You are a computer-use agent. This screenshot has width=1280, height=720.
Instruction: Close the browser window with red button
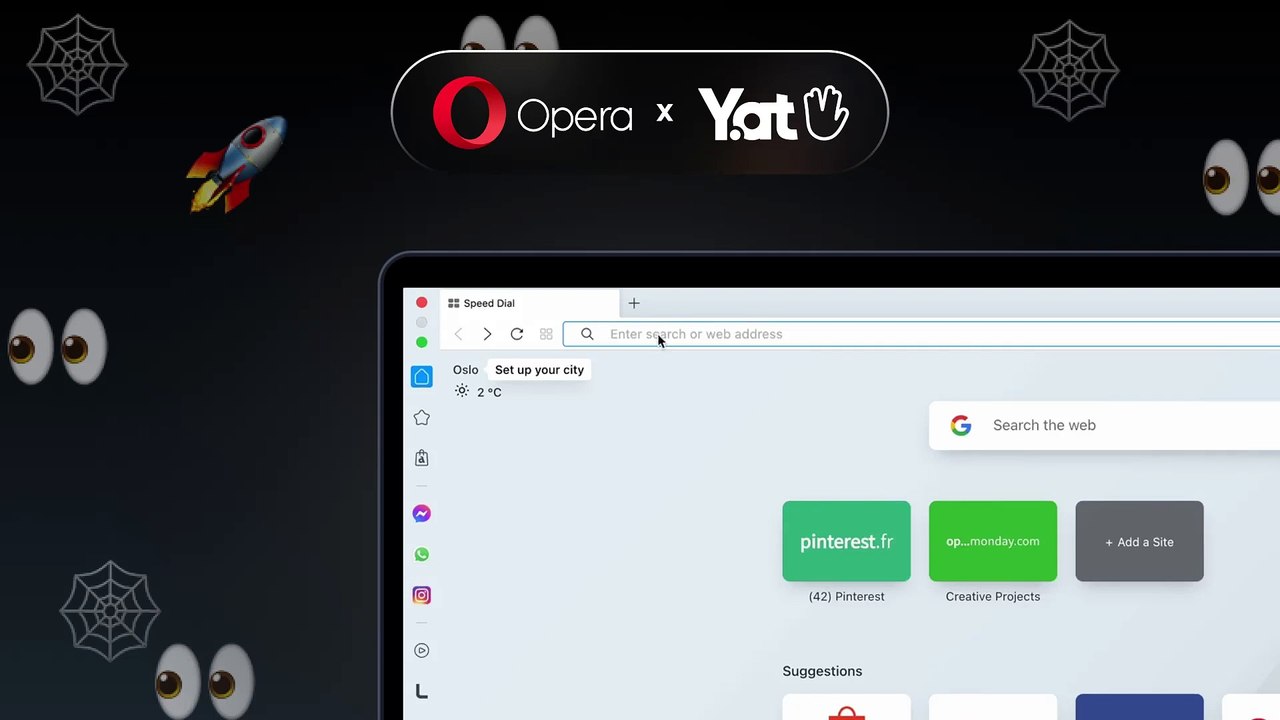tap(422, 303)
